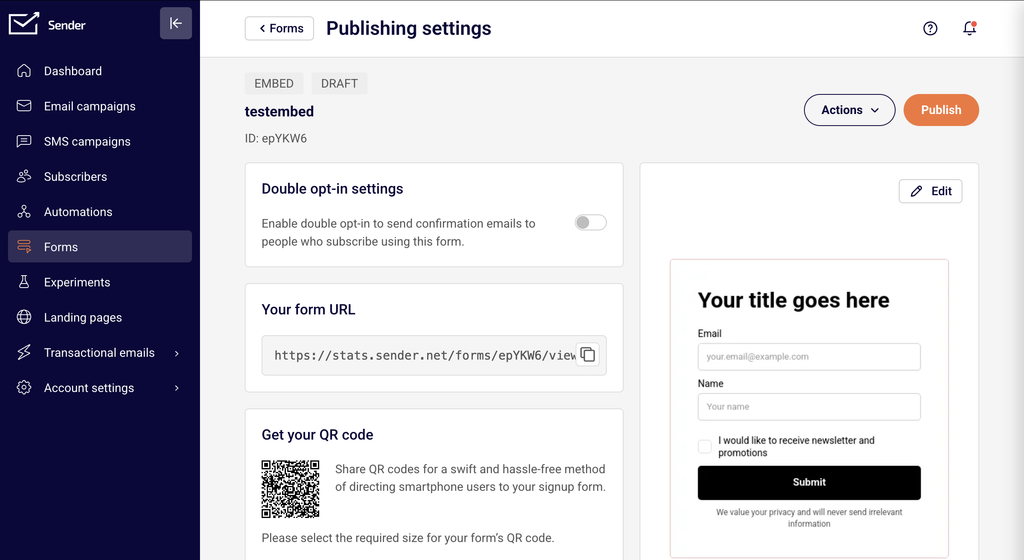Open the Actions dropdown
This screenshot has height=560, width=1024.
(850, 110)
